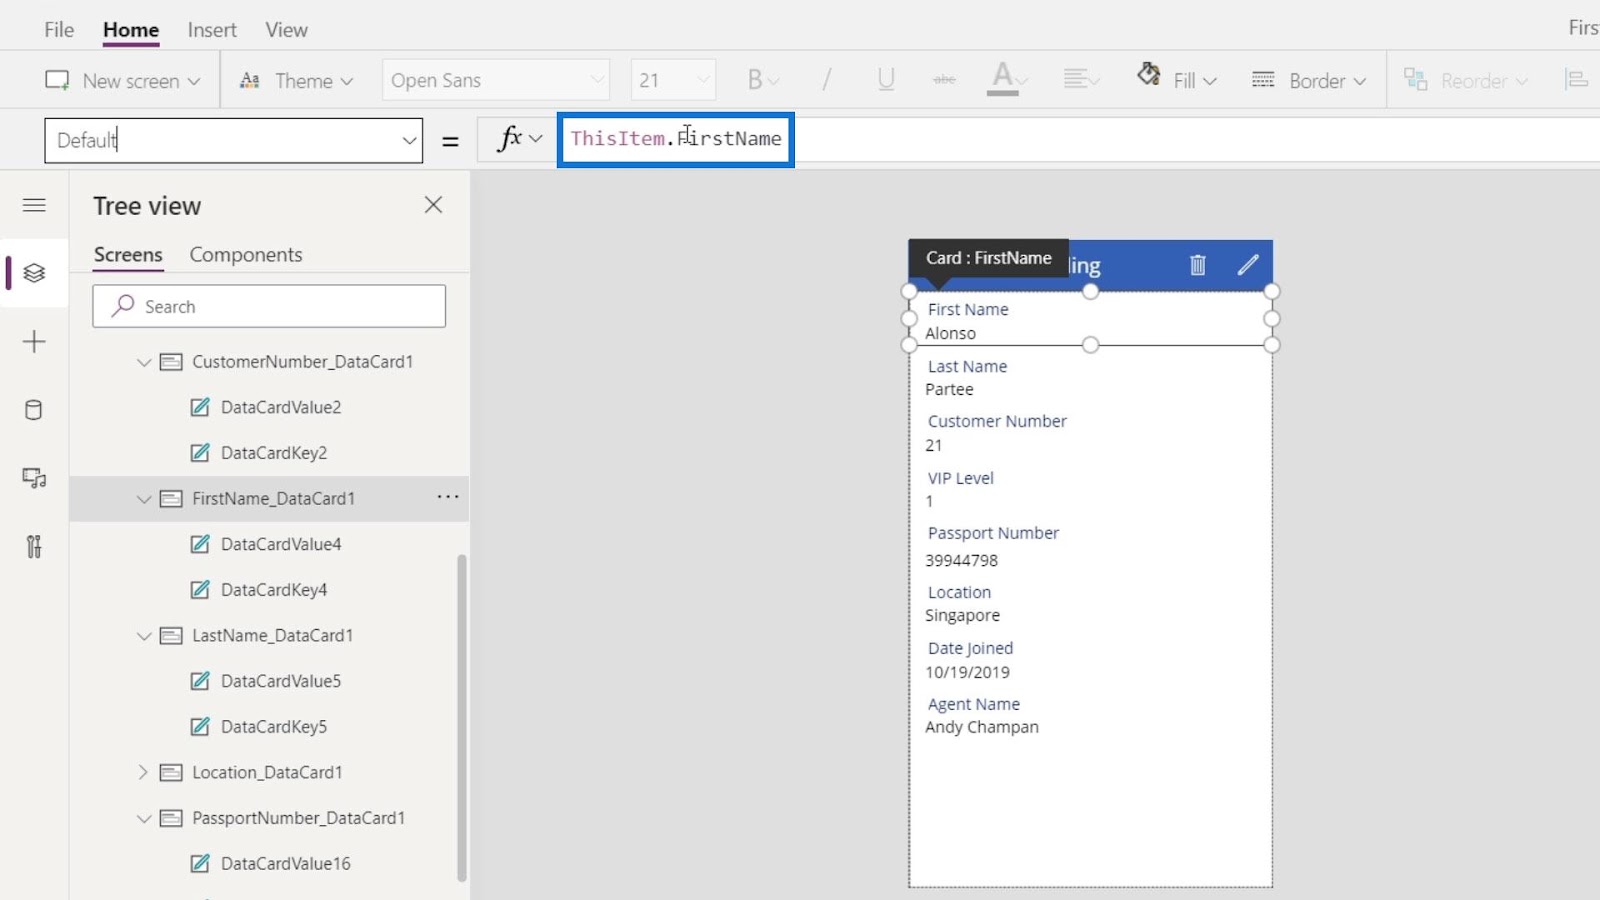The width and height of the screenshot is (1600, 900).
Task: Select CustomerNumber_DataCard1 in tree
Action: pyautogui.click(x=302, y=362)
